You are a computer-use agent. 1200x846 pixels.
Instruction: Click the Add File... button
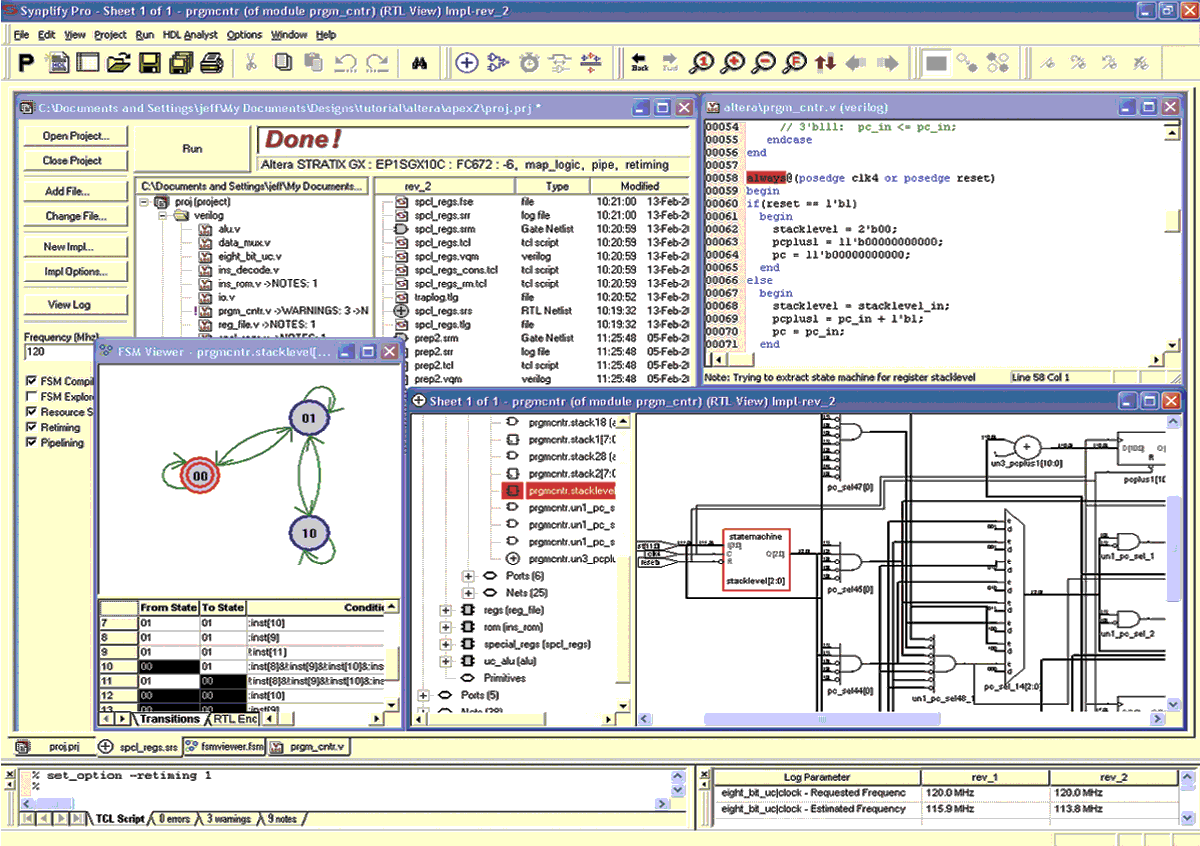point(76,191)
